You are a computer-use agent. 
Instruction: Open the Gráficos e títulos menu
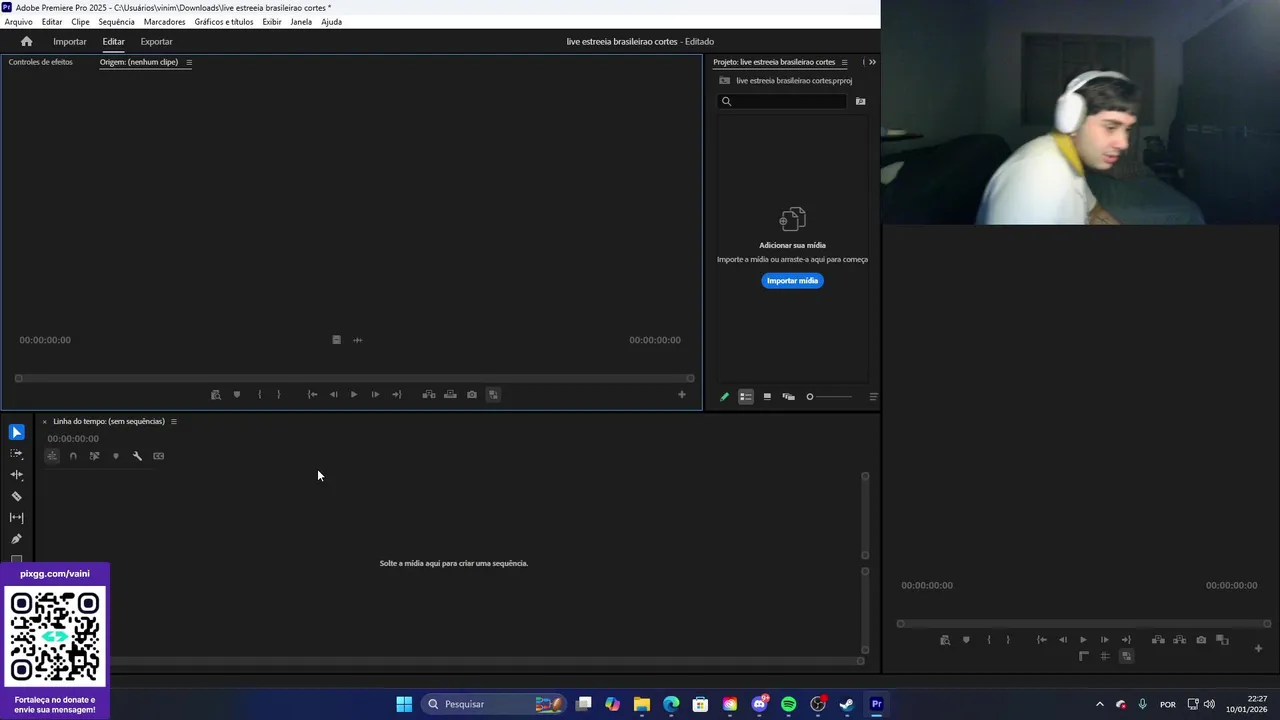(224, 22)
